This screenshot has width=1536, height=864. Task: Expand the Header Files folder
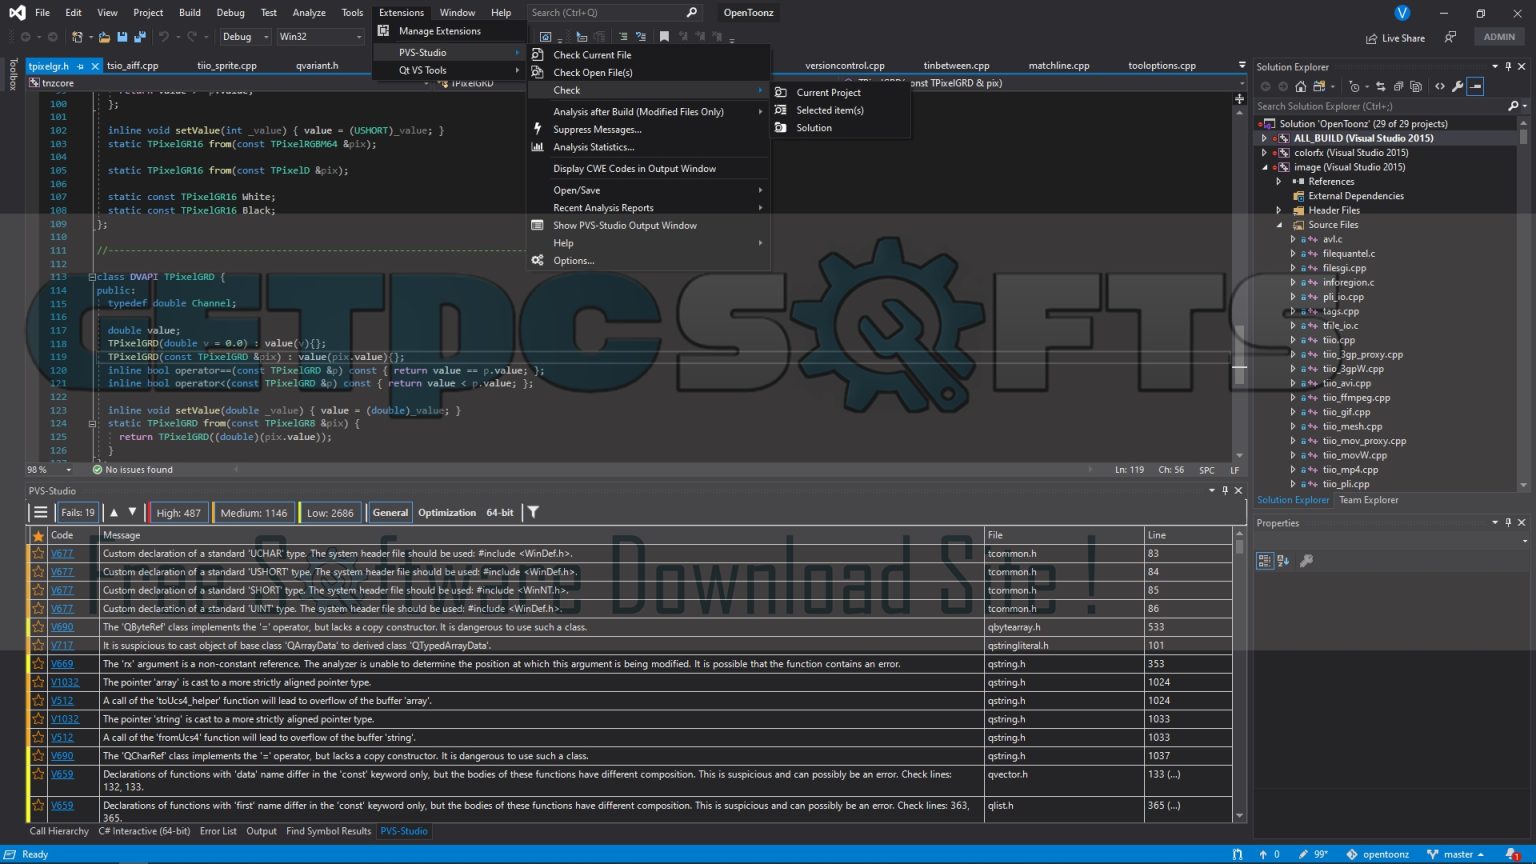(1279, 210)
